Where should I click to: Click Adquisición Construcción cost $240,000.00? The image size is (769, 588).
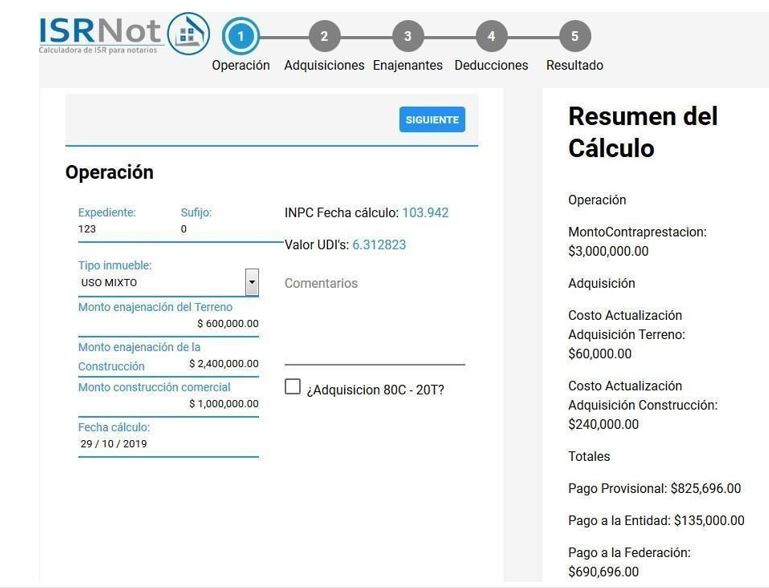(603, 425)
